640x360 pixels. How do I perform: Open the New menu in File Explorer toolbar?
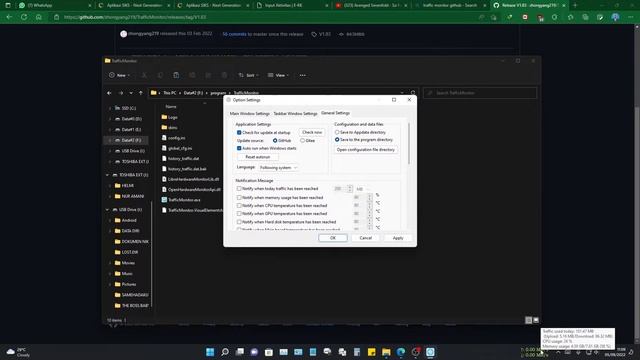point(119,75)
